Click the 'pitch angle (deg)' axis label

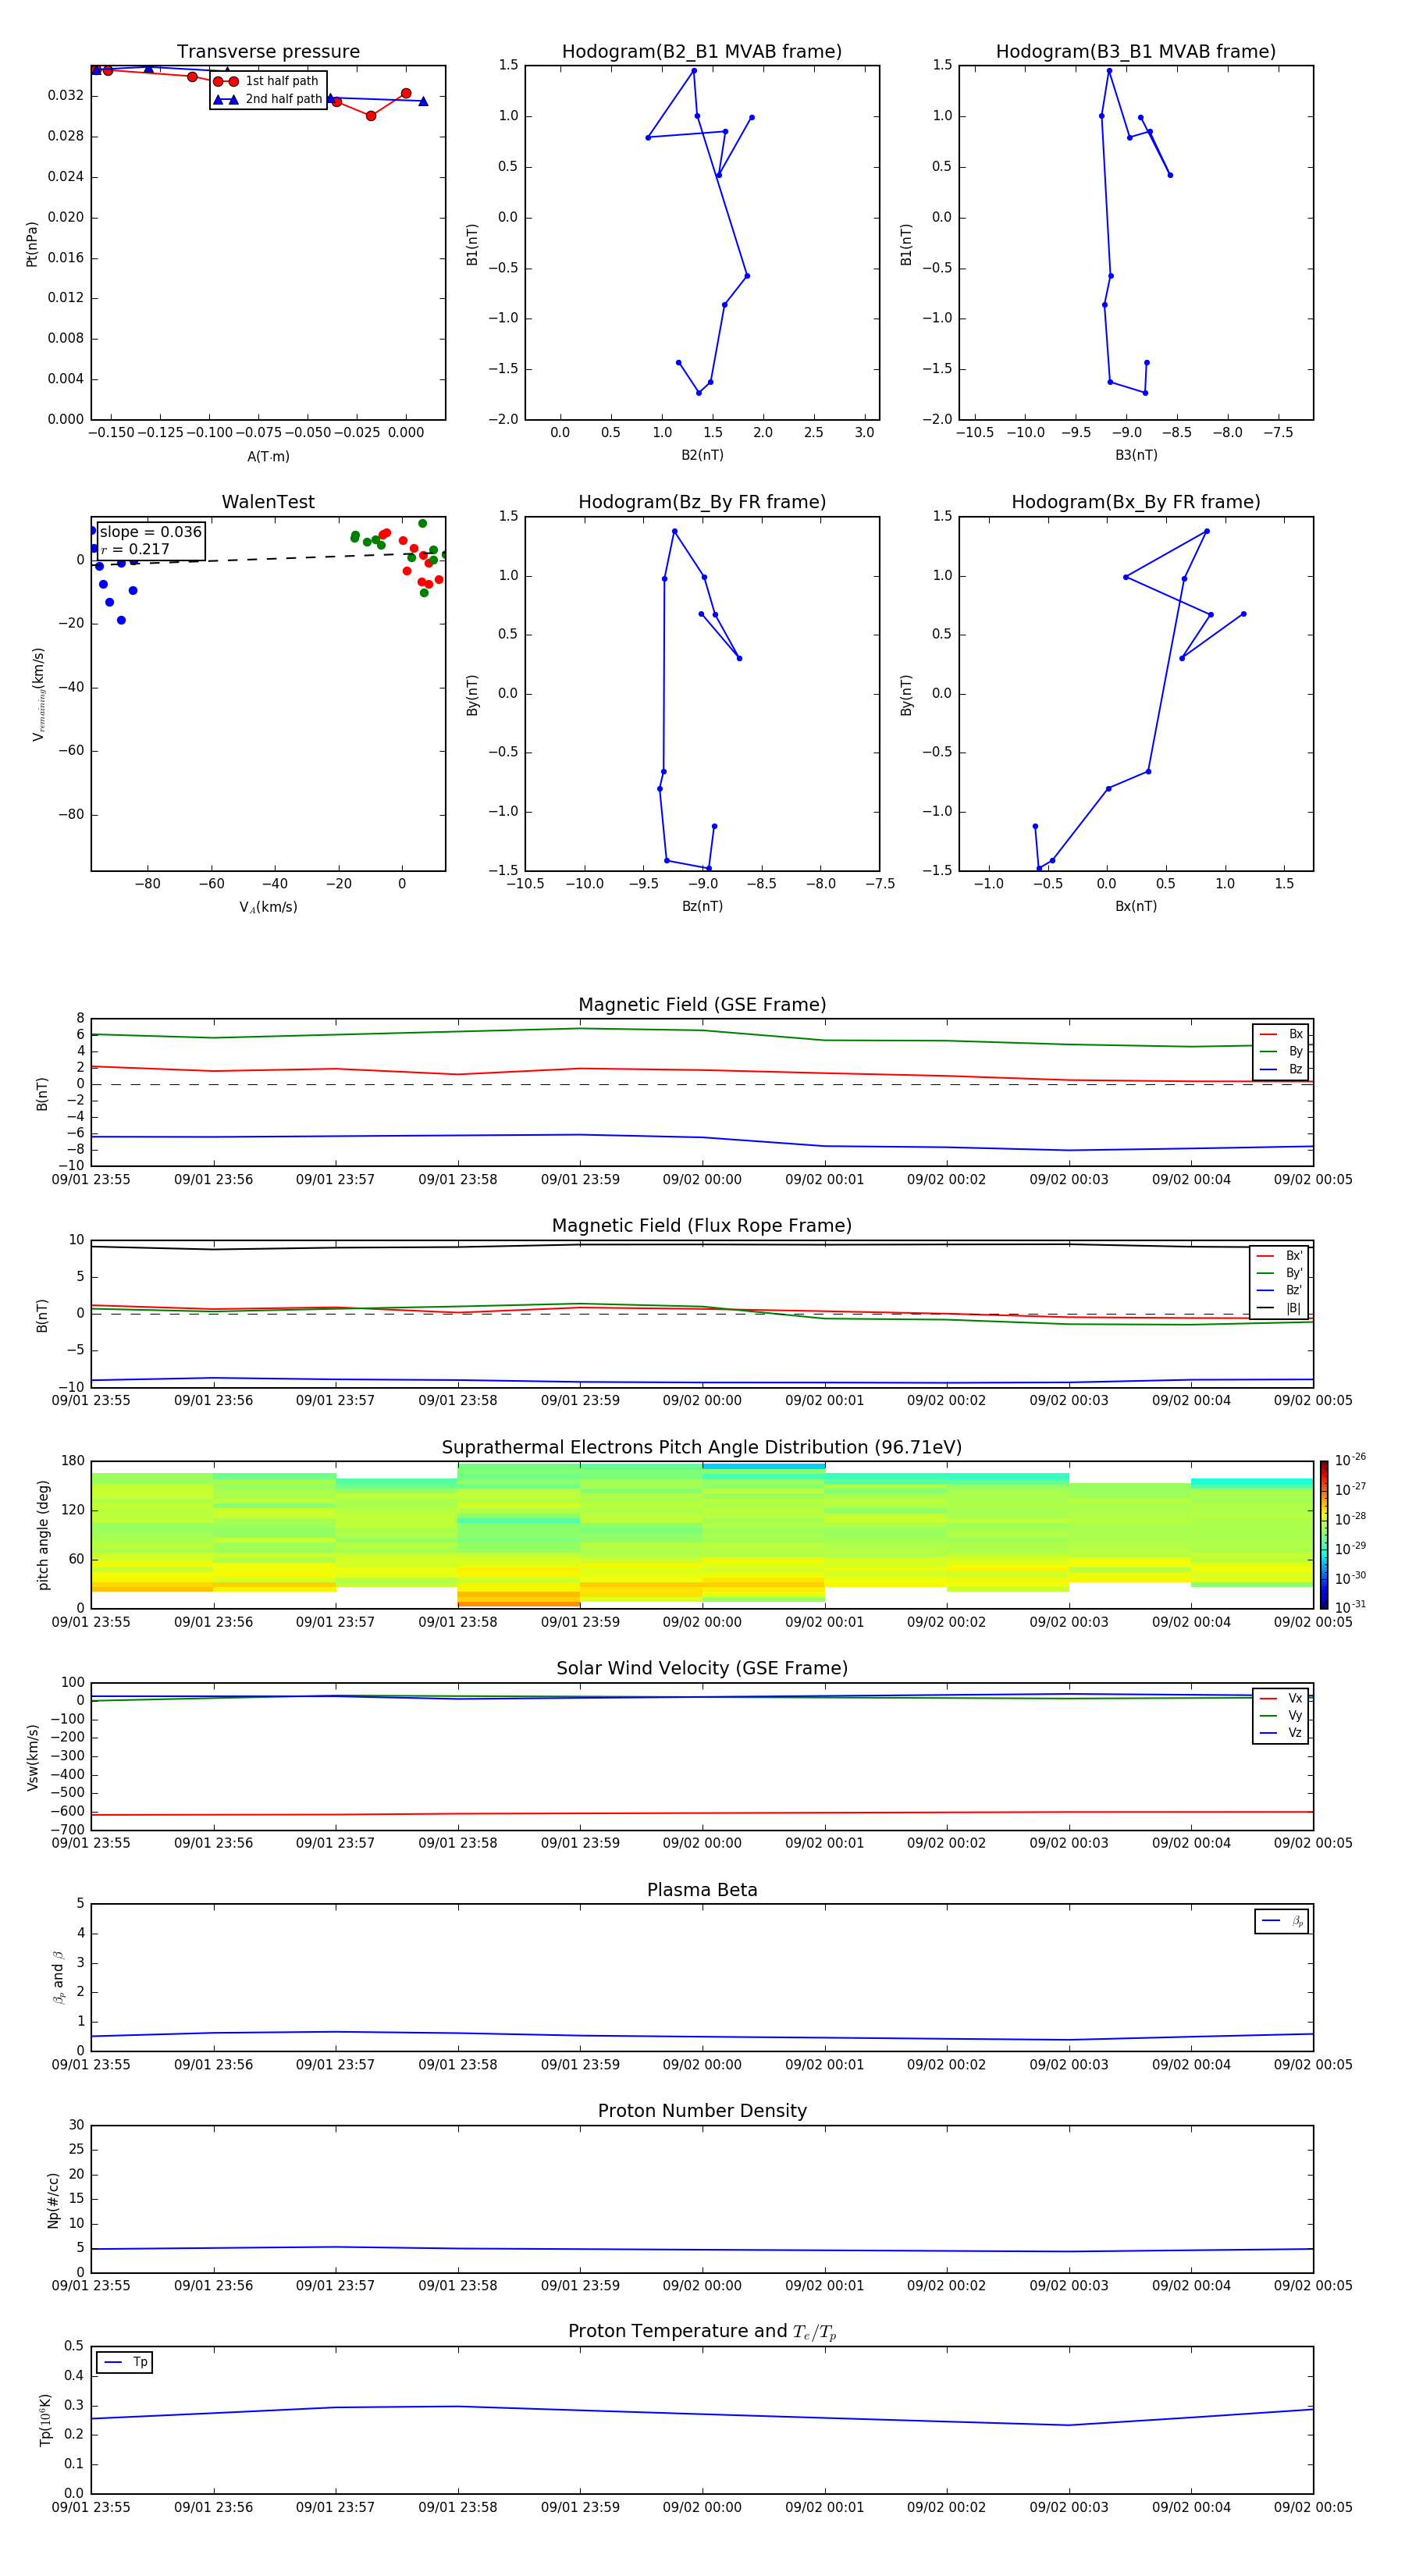tap(43, 1535)
